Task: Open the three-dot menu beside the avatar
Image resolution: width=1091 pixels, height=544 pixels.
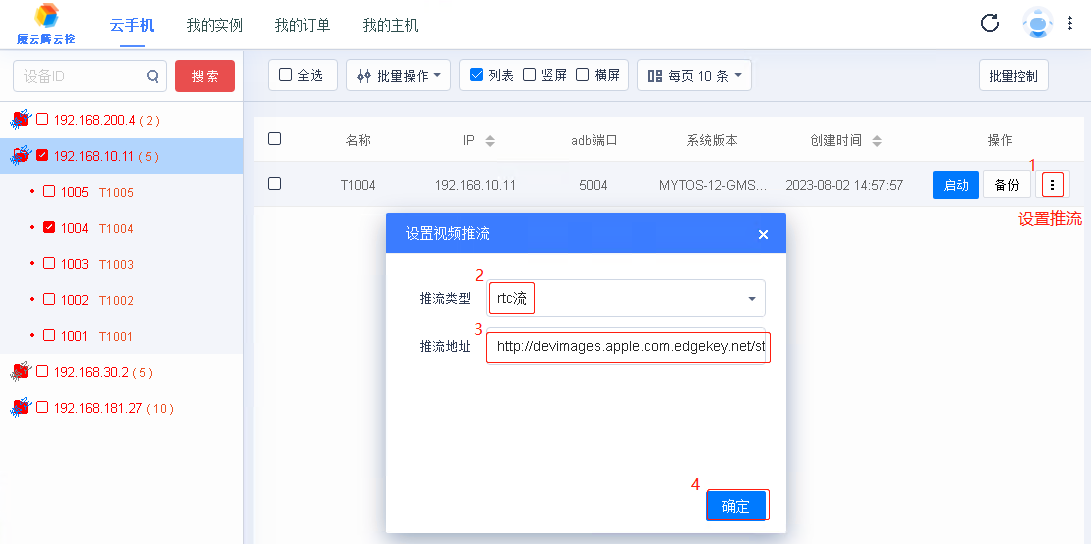Action: (x=1070, y=24)
